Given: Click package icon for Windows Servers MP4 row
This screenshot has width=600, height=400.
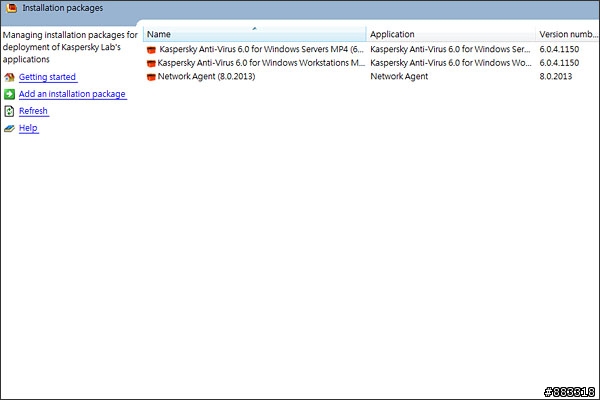Looking at the screenshot, I should coord(152,49).
